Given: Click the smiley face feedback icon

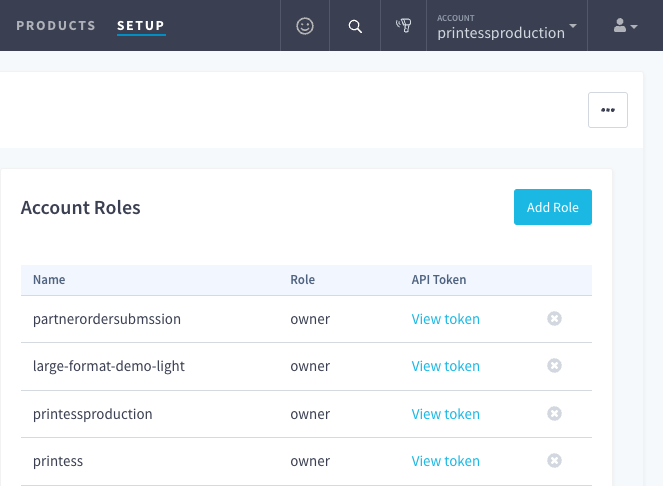Looking at the screenshot, I should point(306,26).
